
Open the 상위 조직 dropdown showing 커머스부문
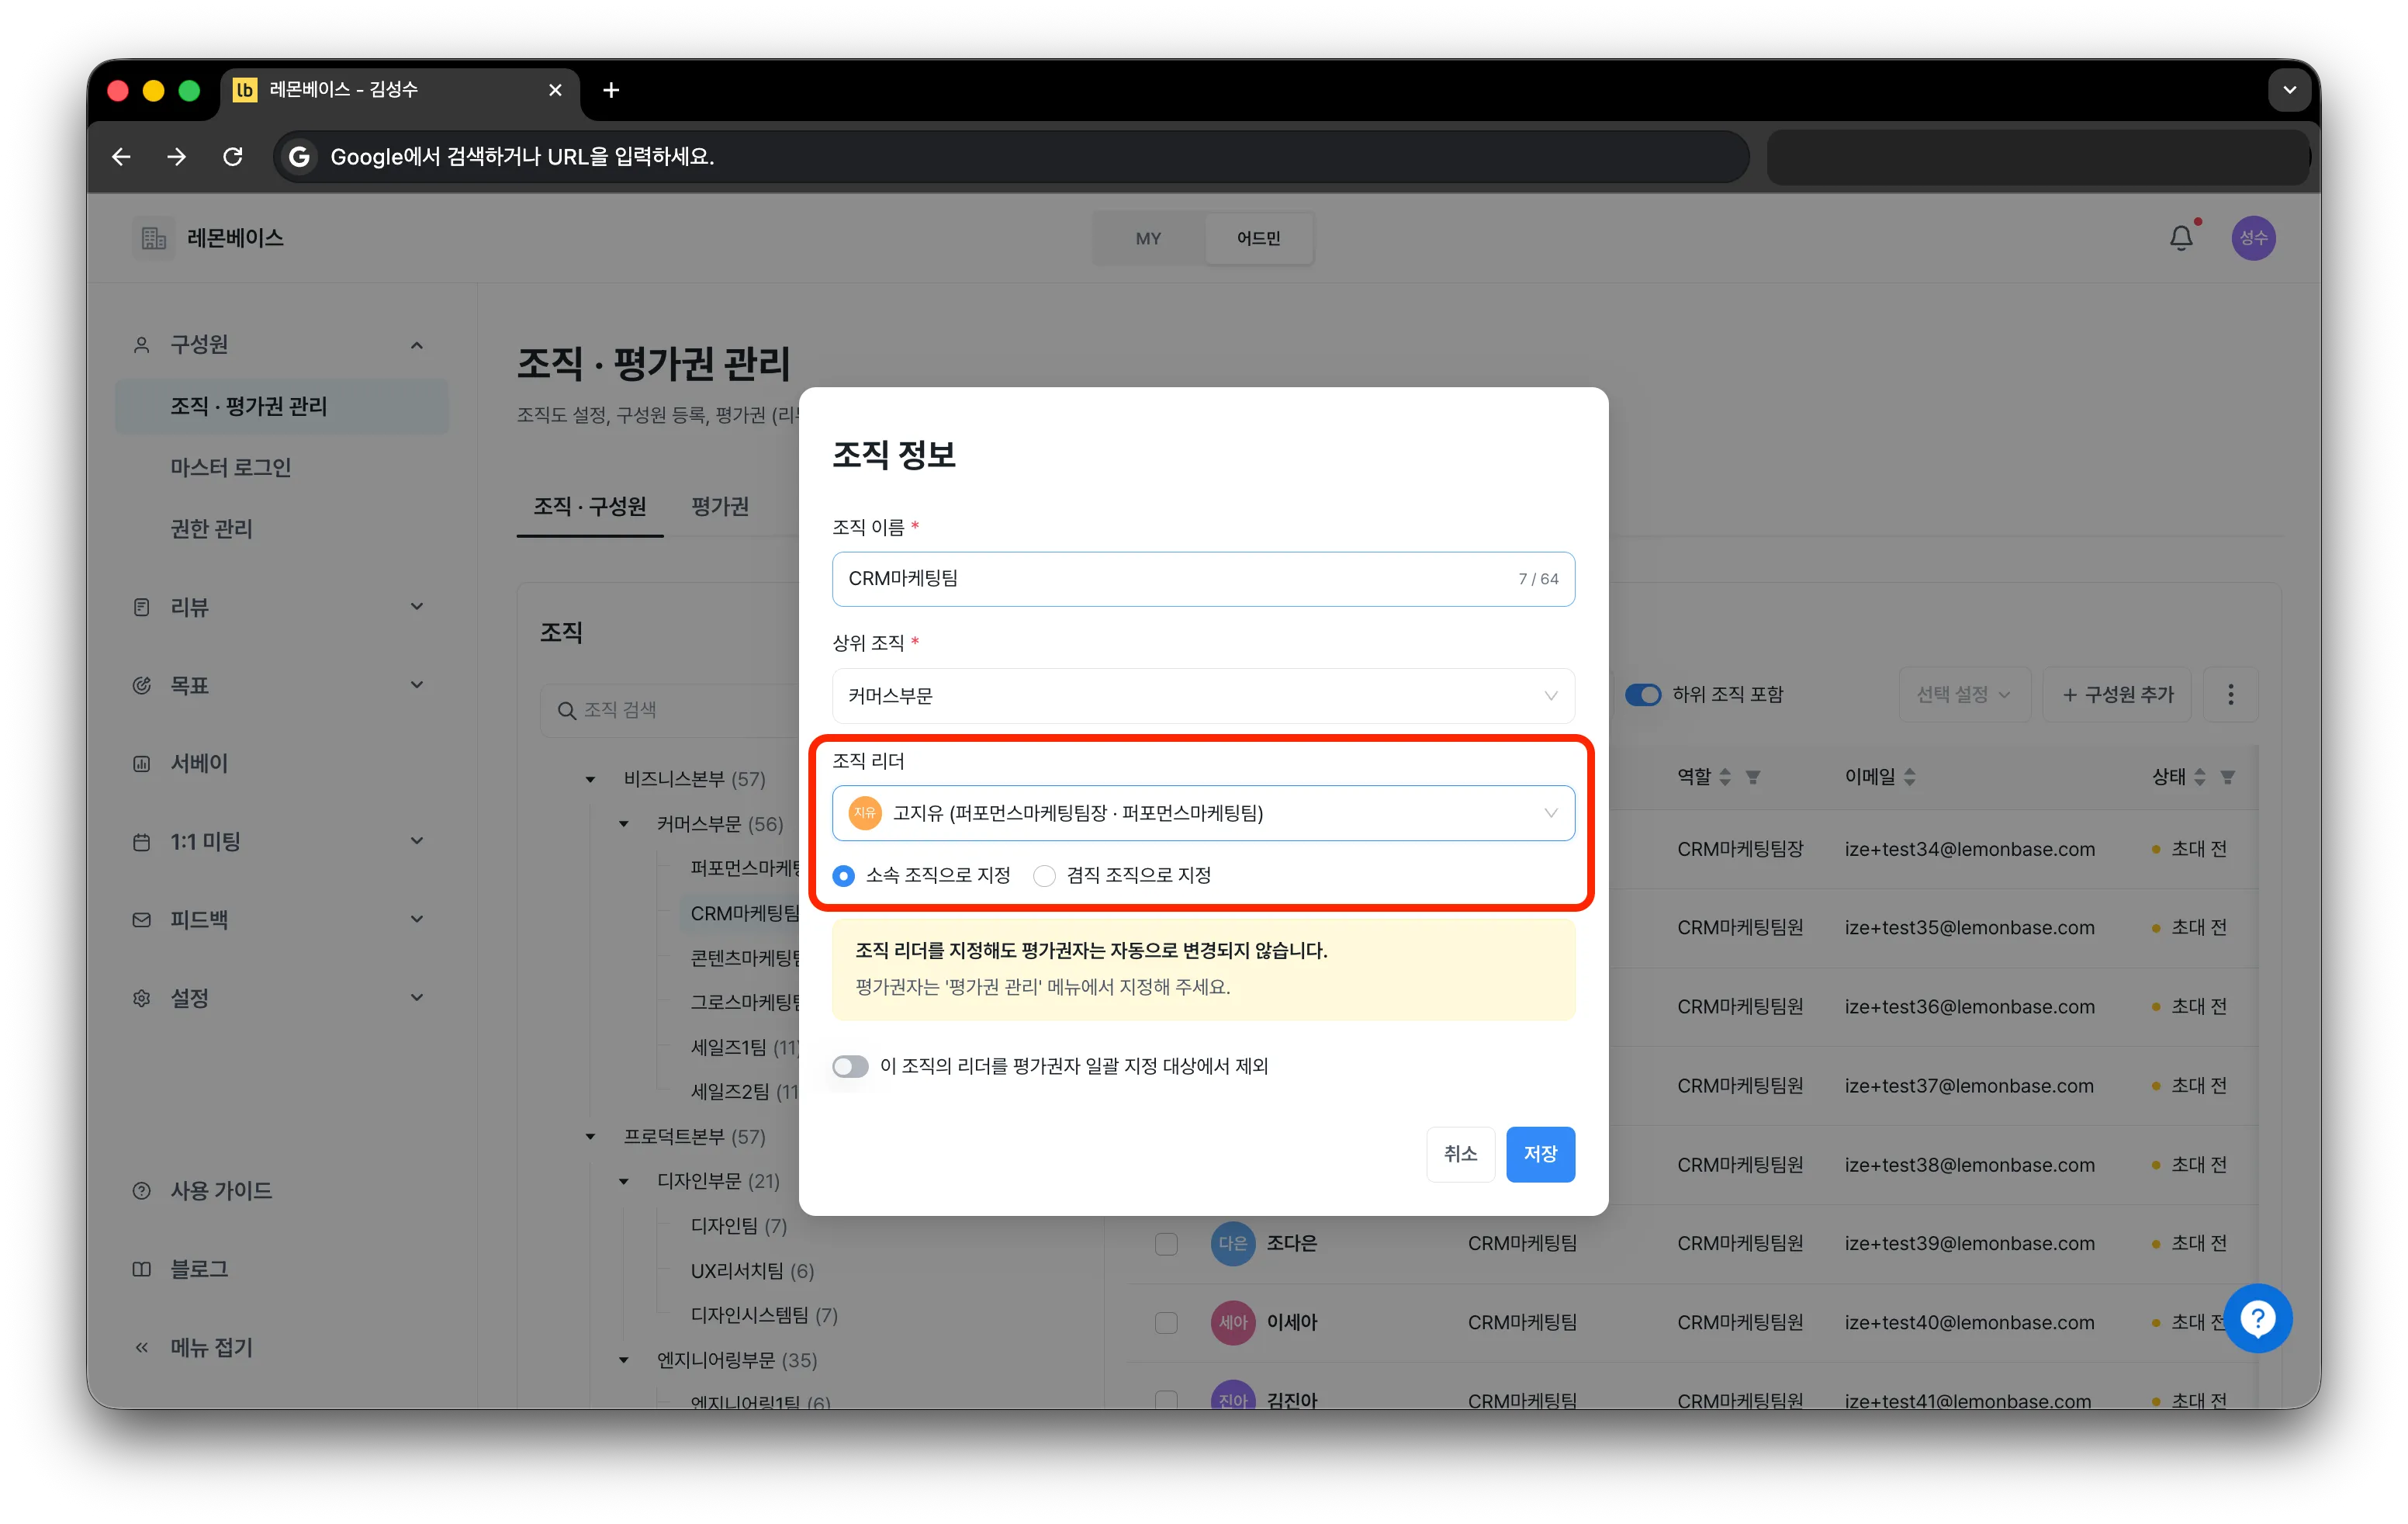(x=1203, y=696)
